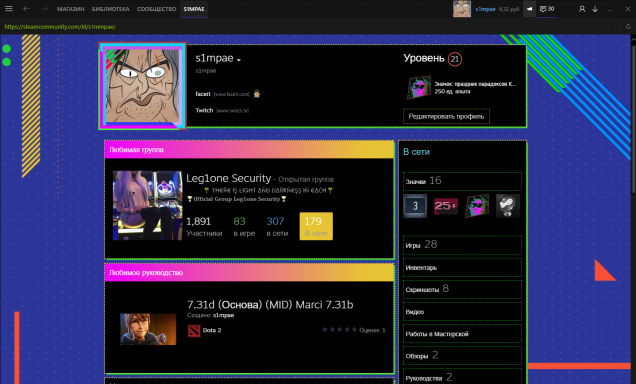Open Leg1one Security group link
The image size is (636, 384).
(228, 178)
